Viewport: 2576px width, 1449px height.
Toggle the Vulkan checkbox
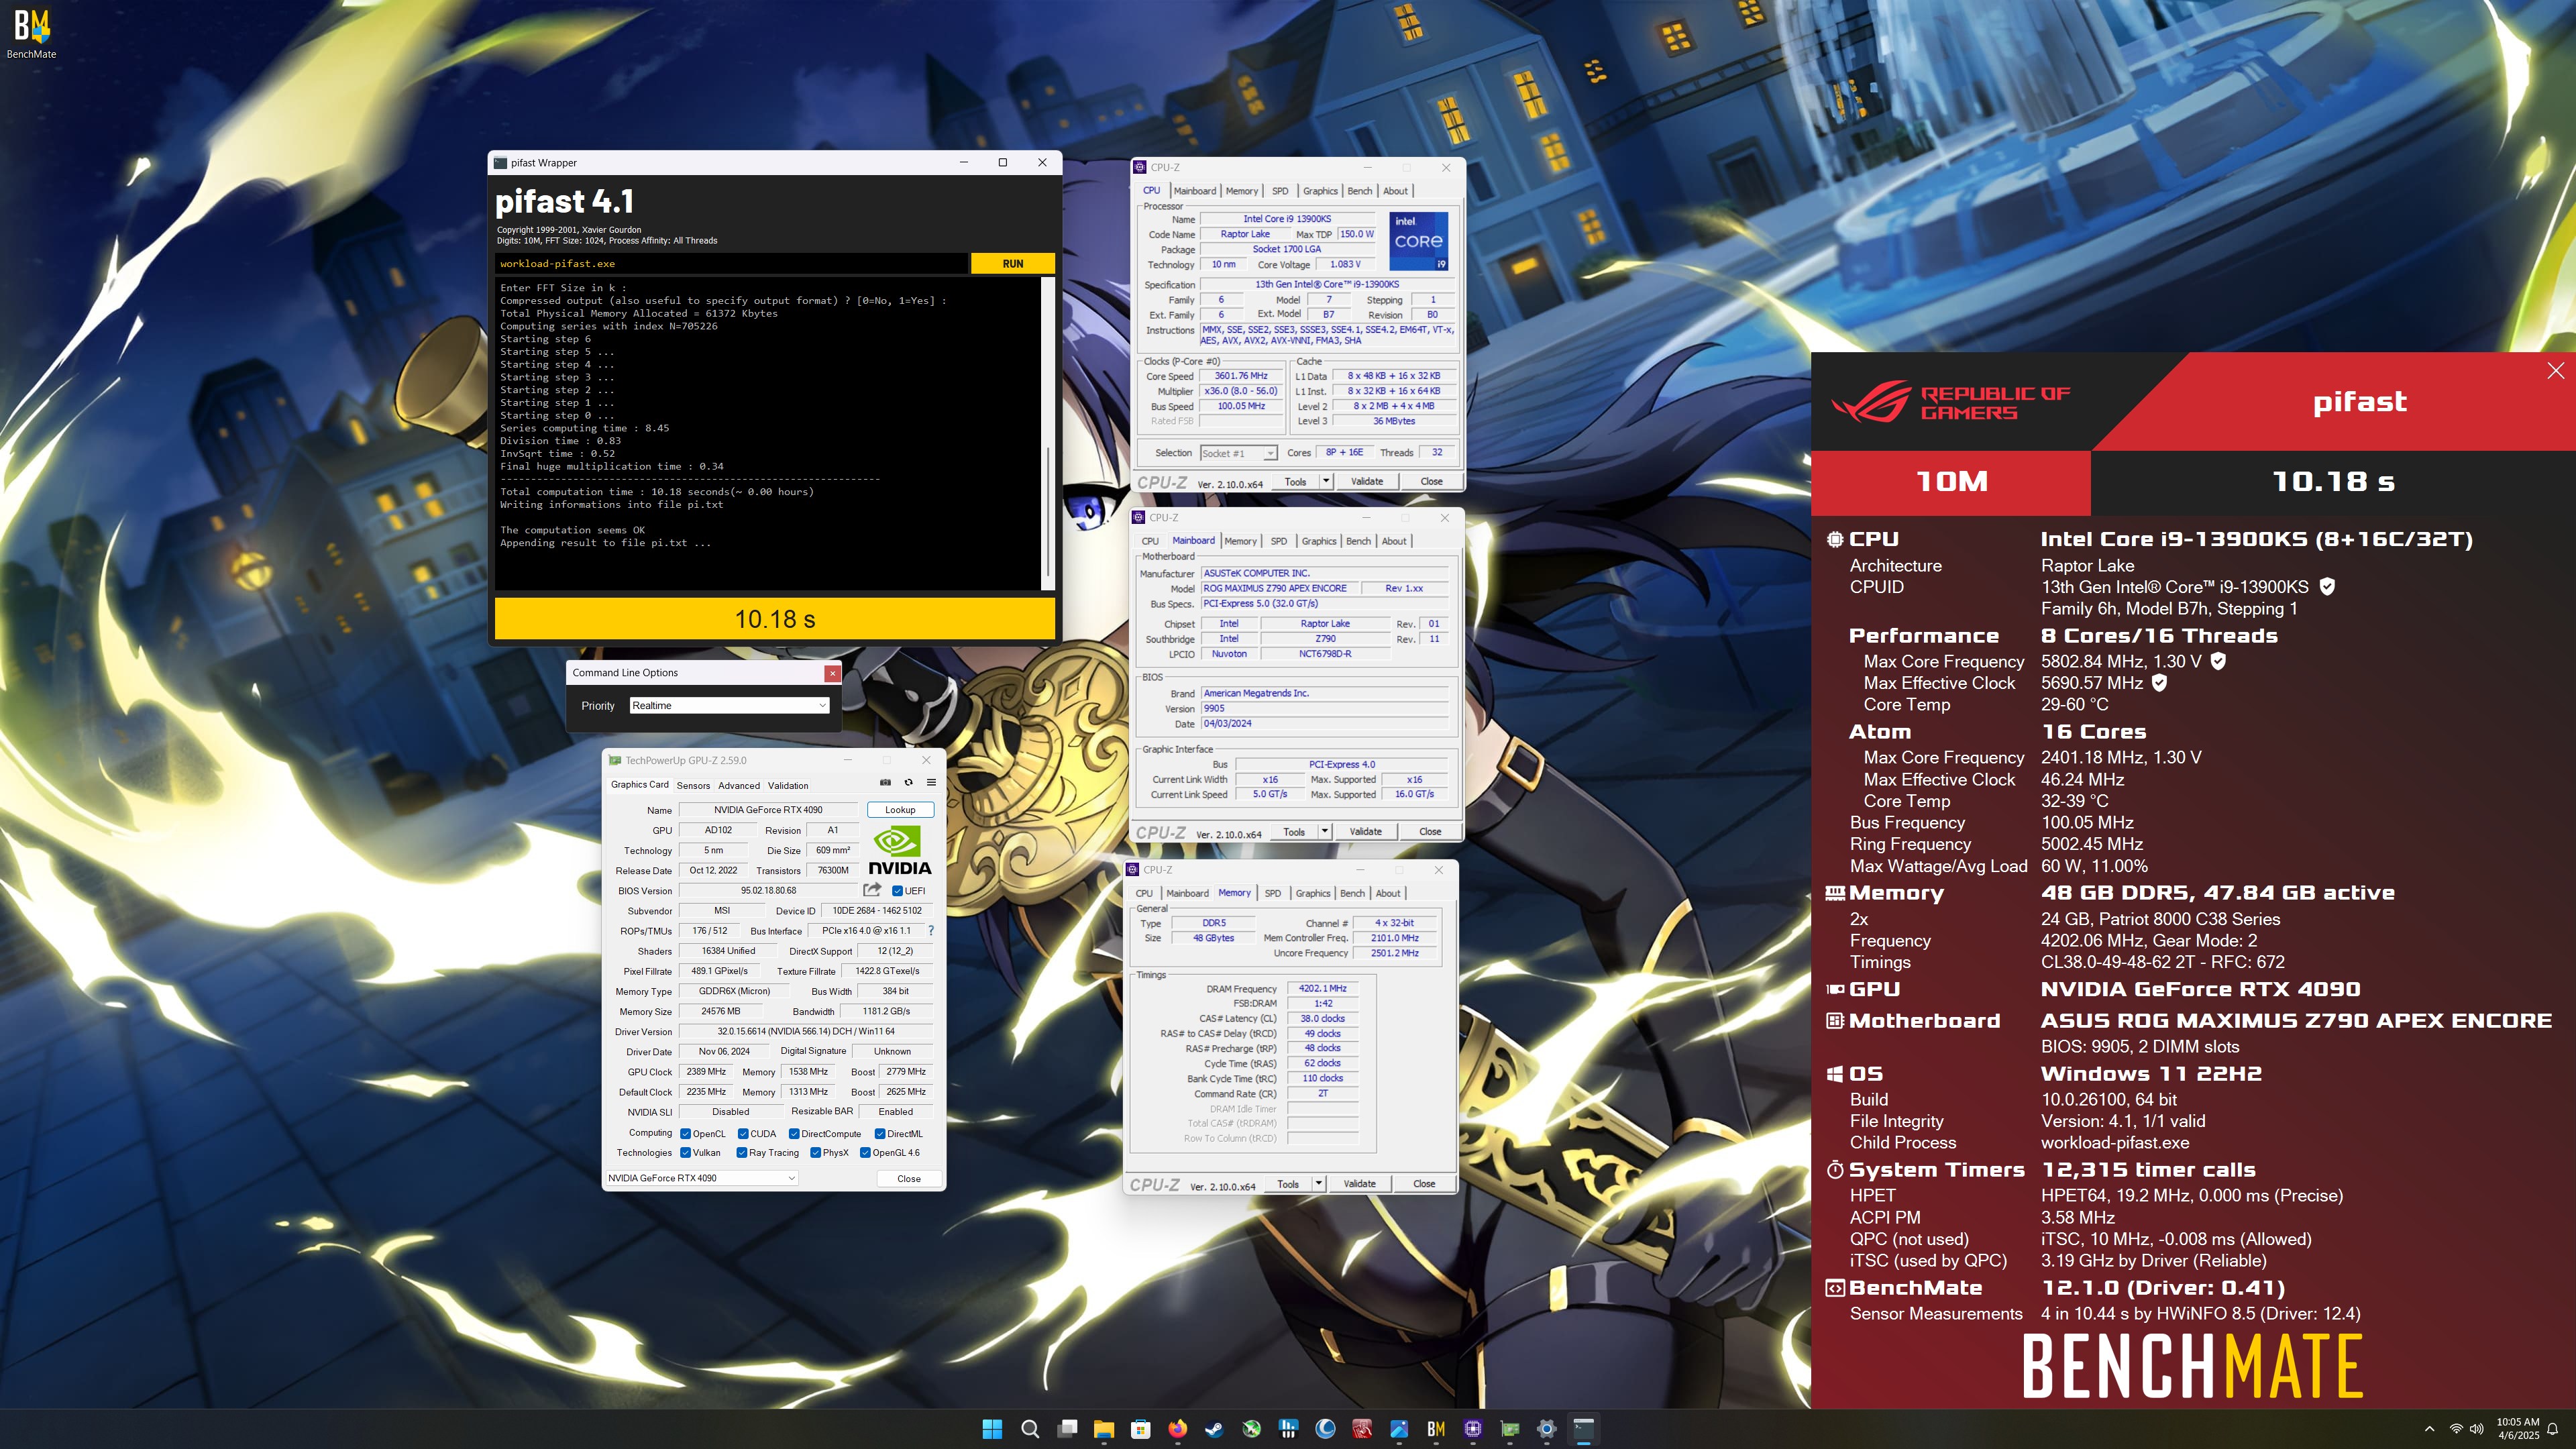pos(686,1153)
